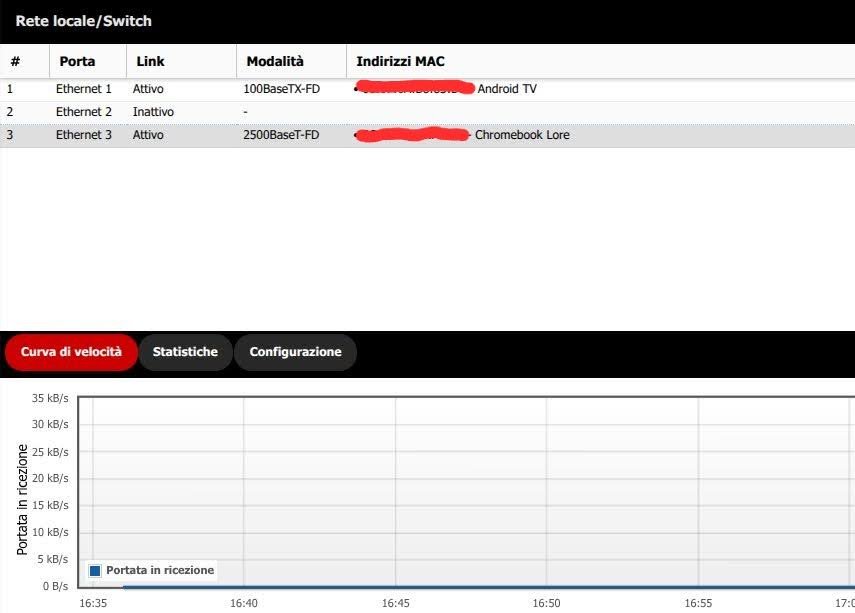Click the Inattivo link status
Viewport: 855px width, 613px height.
pyautogui.click(x=153, y=112)
